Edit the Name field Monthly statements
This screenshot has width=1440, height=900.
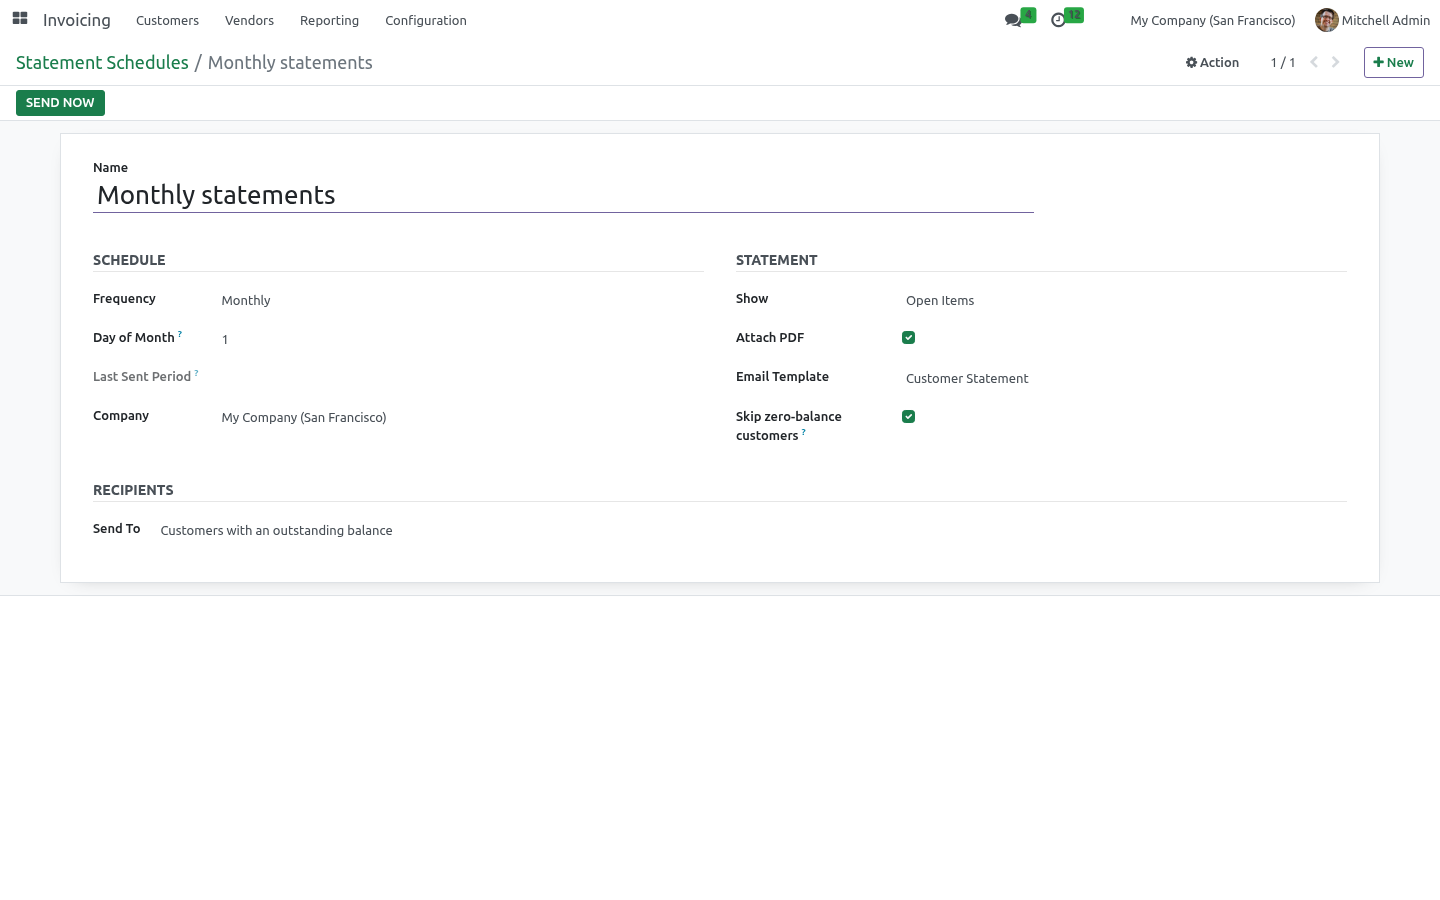[x=563, y=195]
